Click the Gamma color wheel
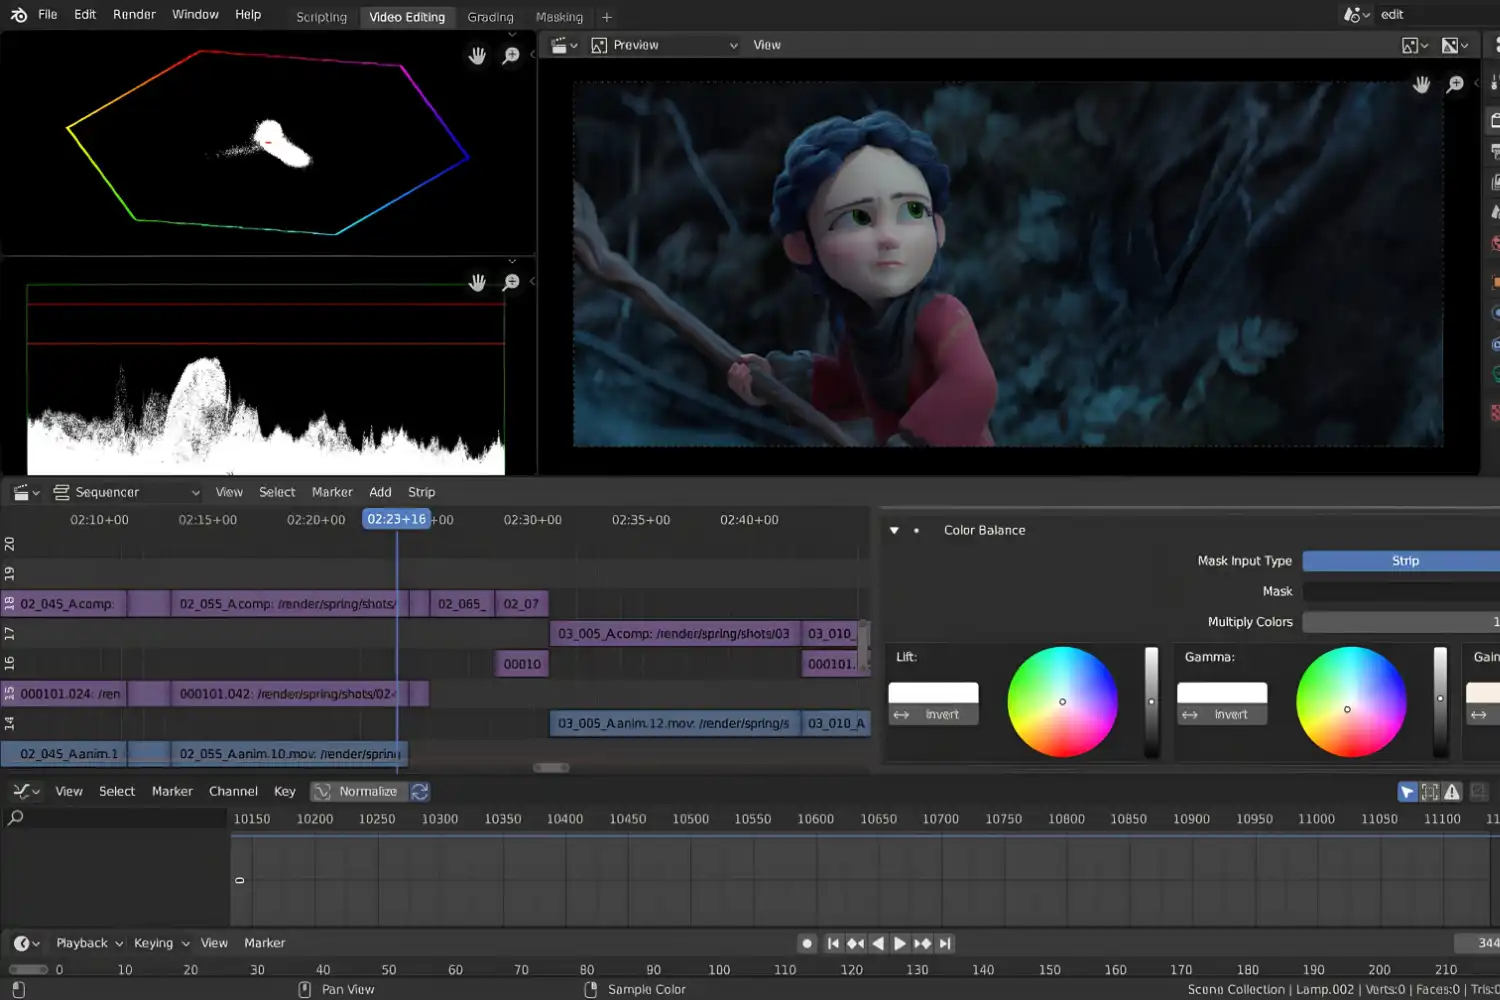 [1351, 702]
